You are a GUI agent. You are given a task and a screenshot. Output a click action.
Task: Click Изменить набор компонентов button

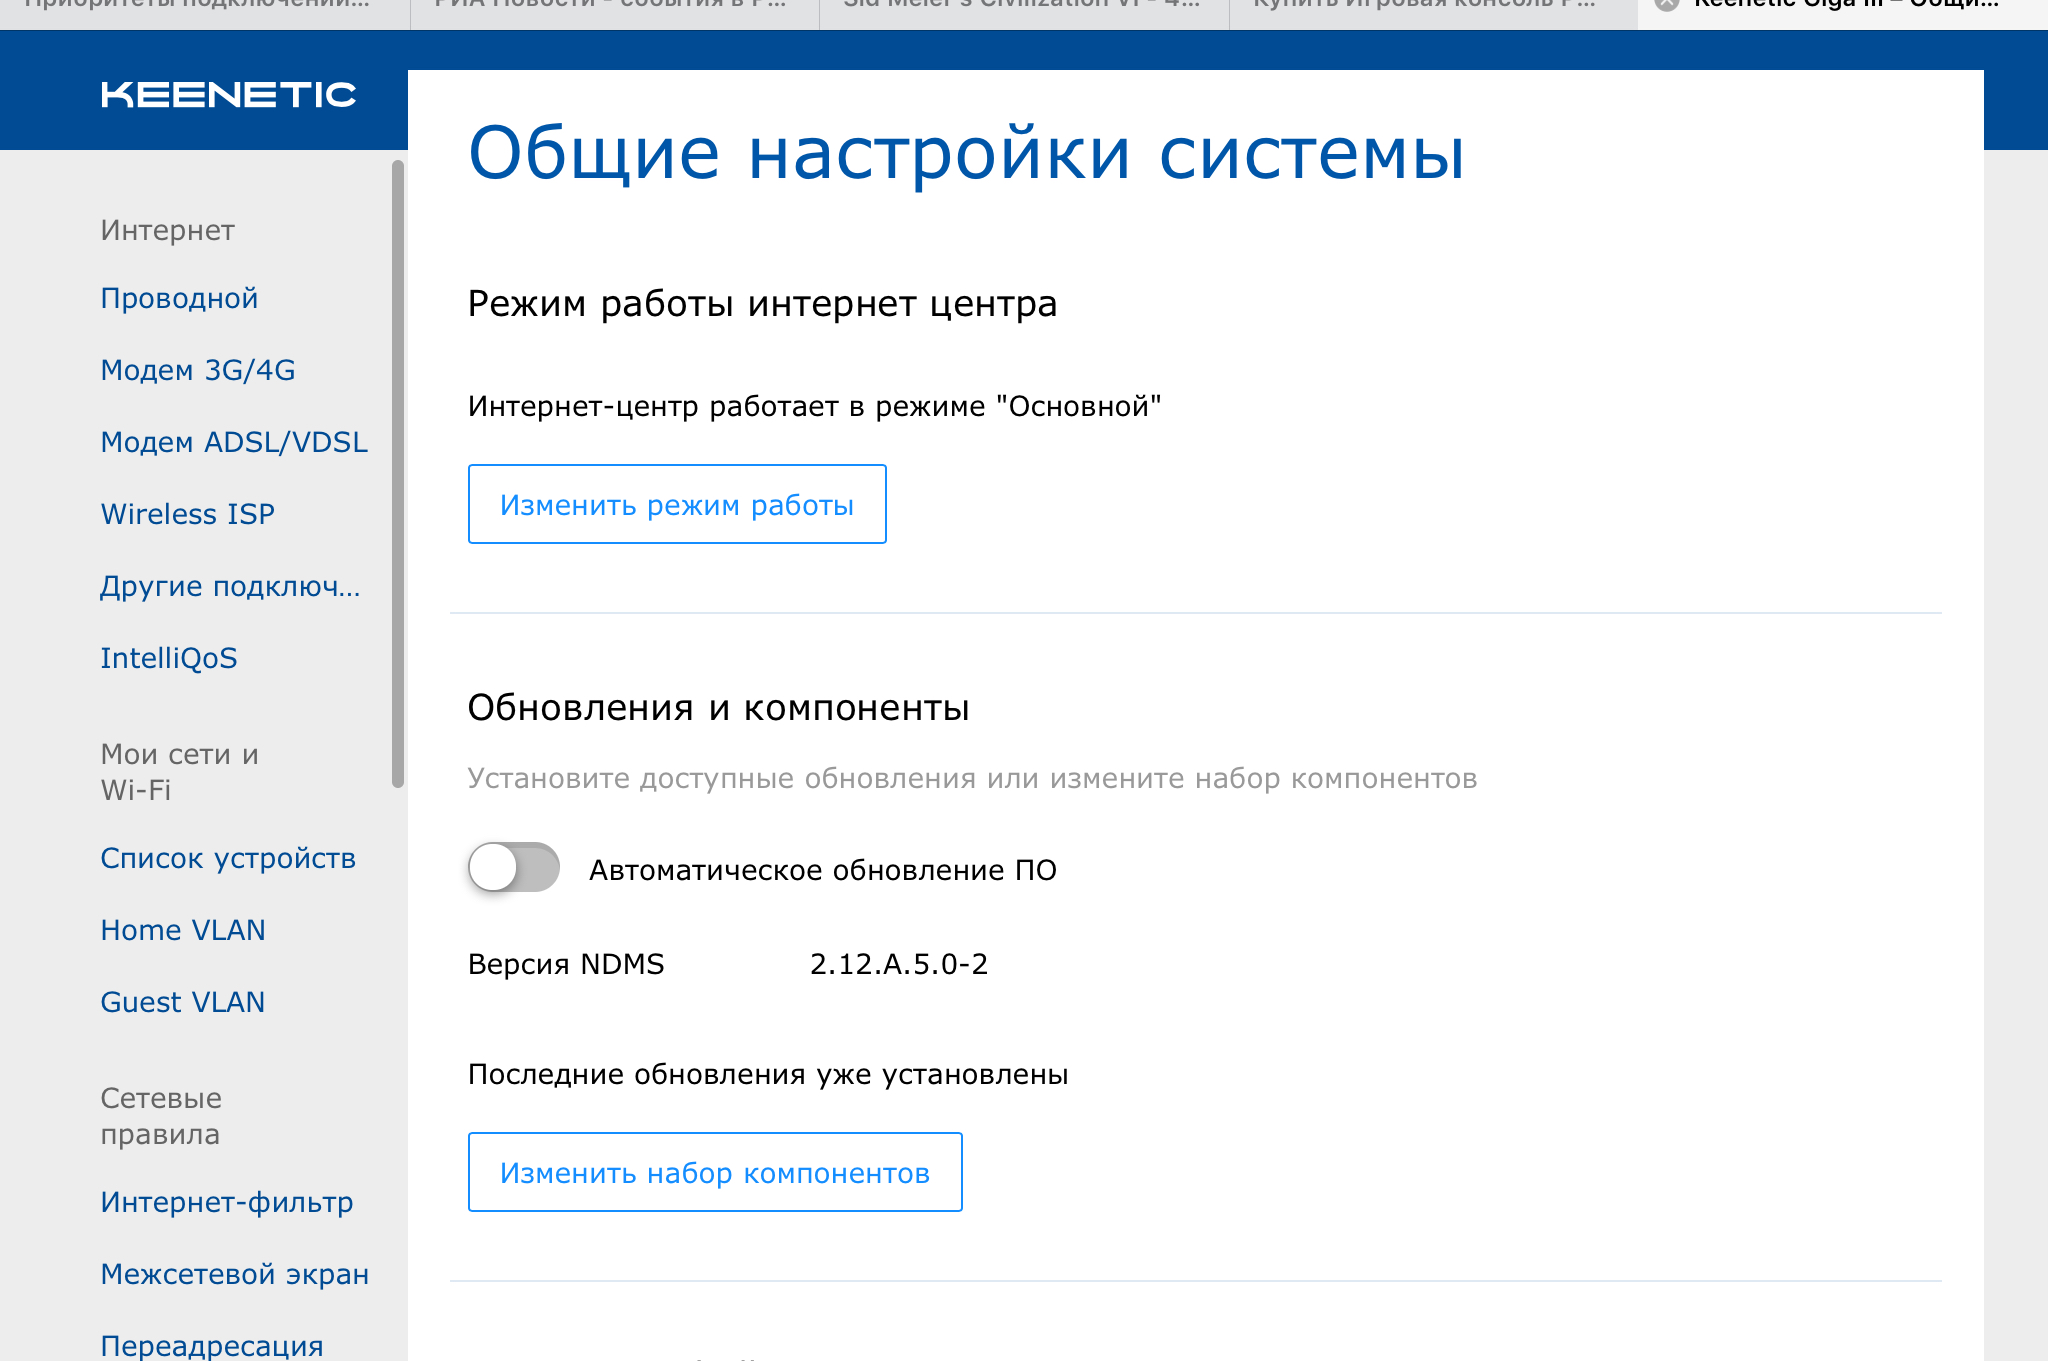(x=715, y=1172)
